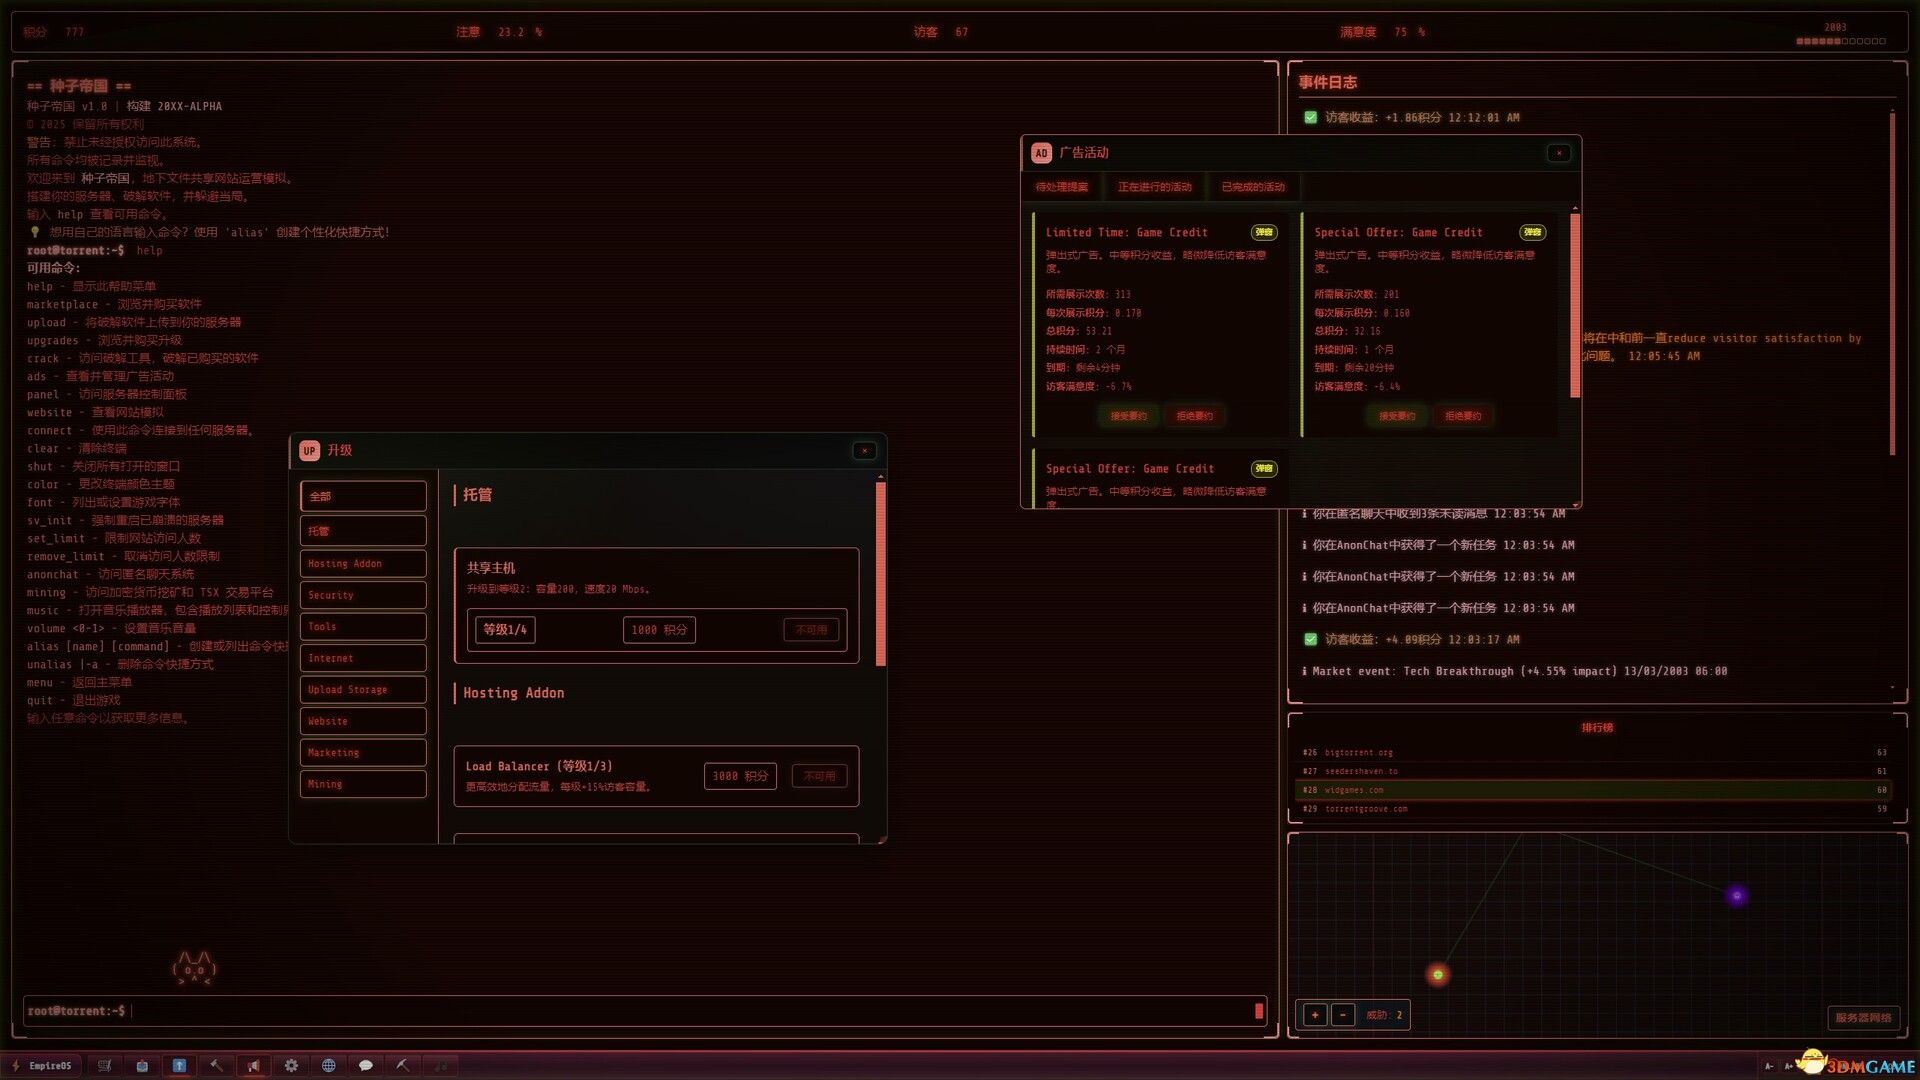This screenshot has width=1920, height=1080.
Task: Select Mining category in upgrades sidebar
Action: [363, 784]
